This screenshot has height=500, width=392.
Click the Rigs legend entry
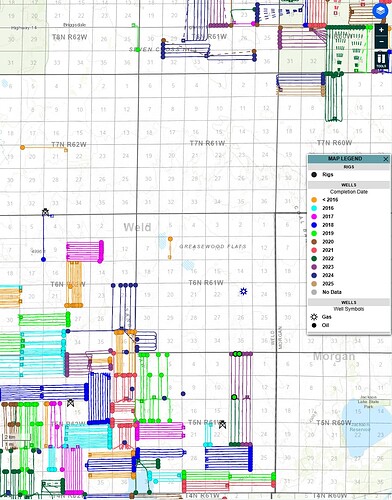pyautogui.click(x=322, y=175)
